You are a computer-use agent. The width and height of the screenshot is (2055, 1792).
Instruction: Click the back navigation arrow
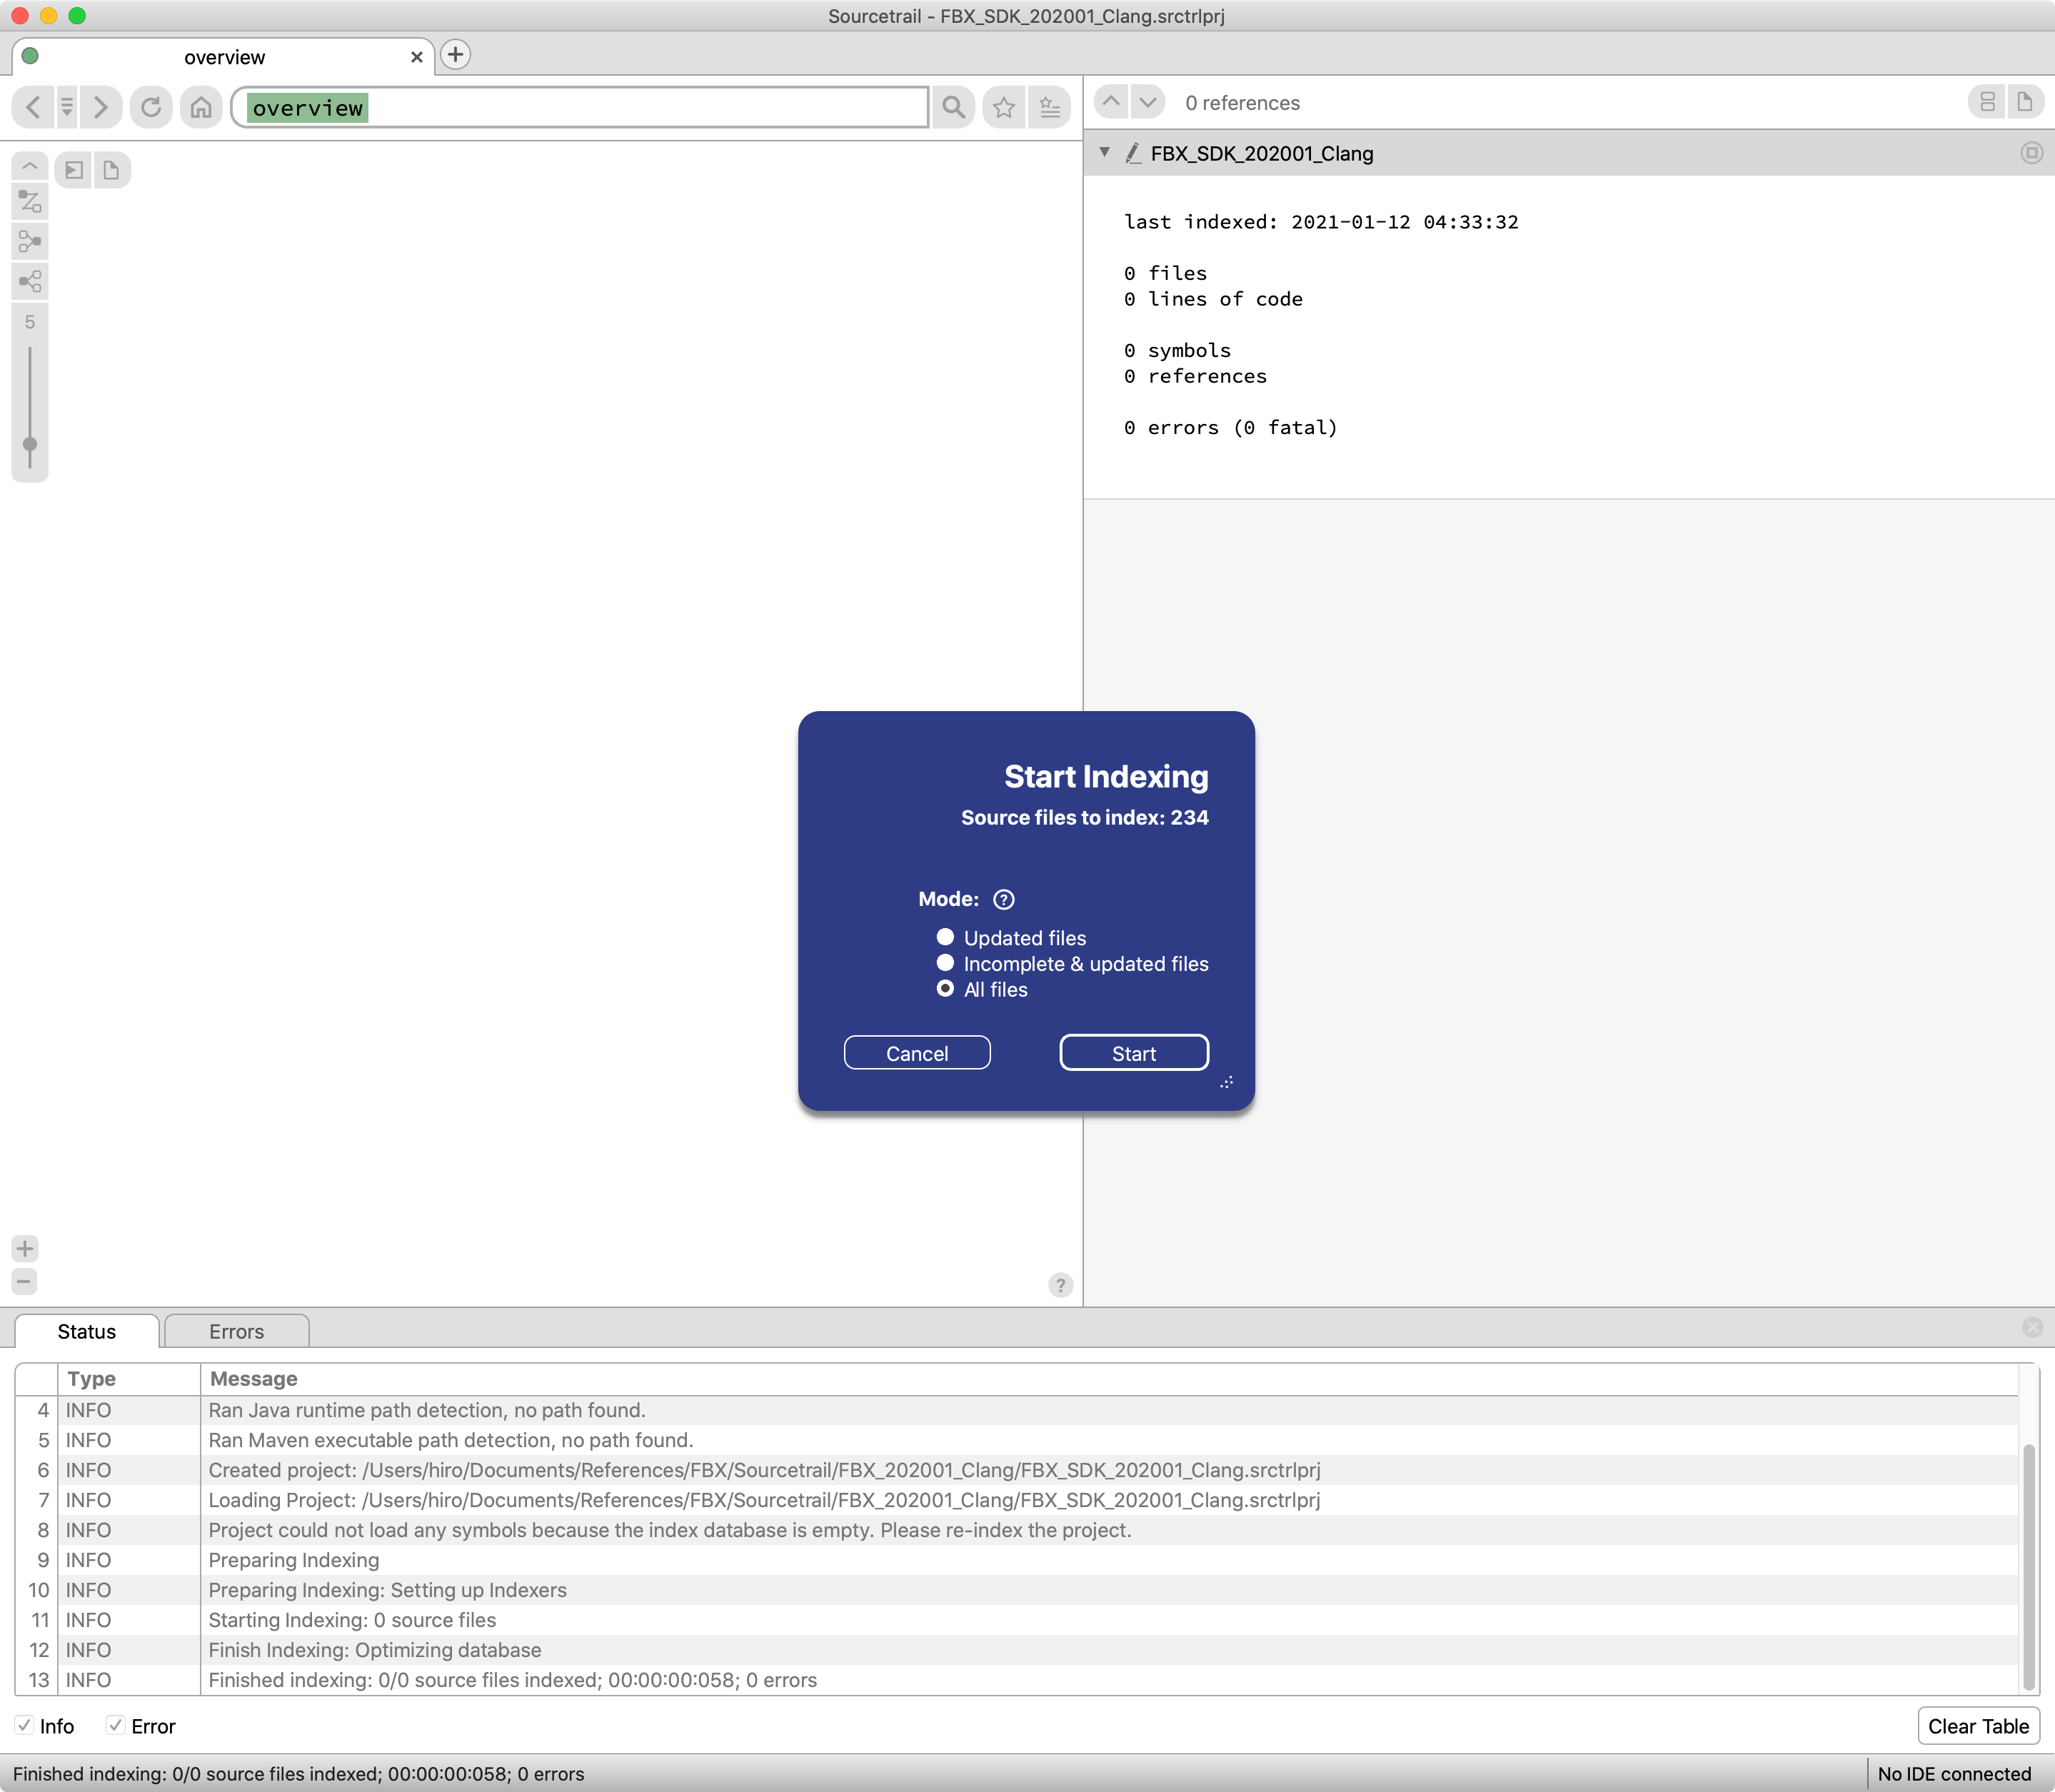click(x=33, y=106)
